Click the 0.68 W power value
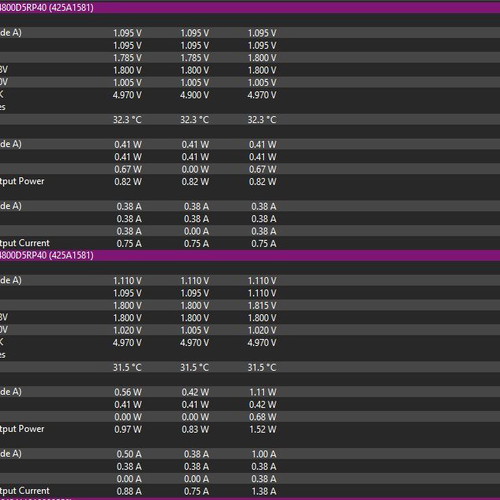Screen dimensions: 500x500 click(x=263, y=417)
